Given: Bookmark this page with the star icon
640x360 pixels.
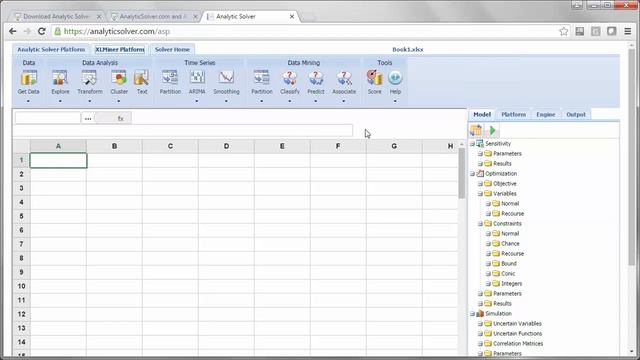Looking at the screenshot, I should pos(564,31).
